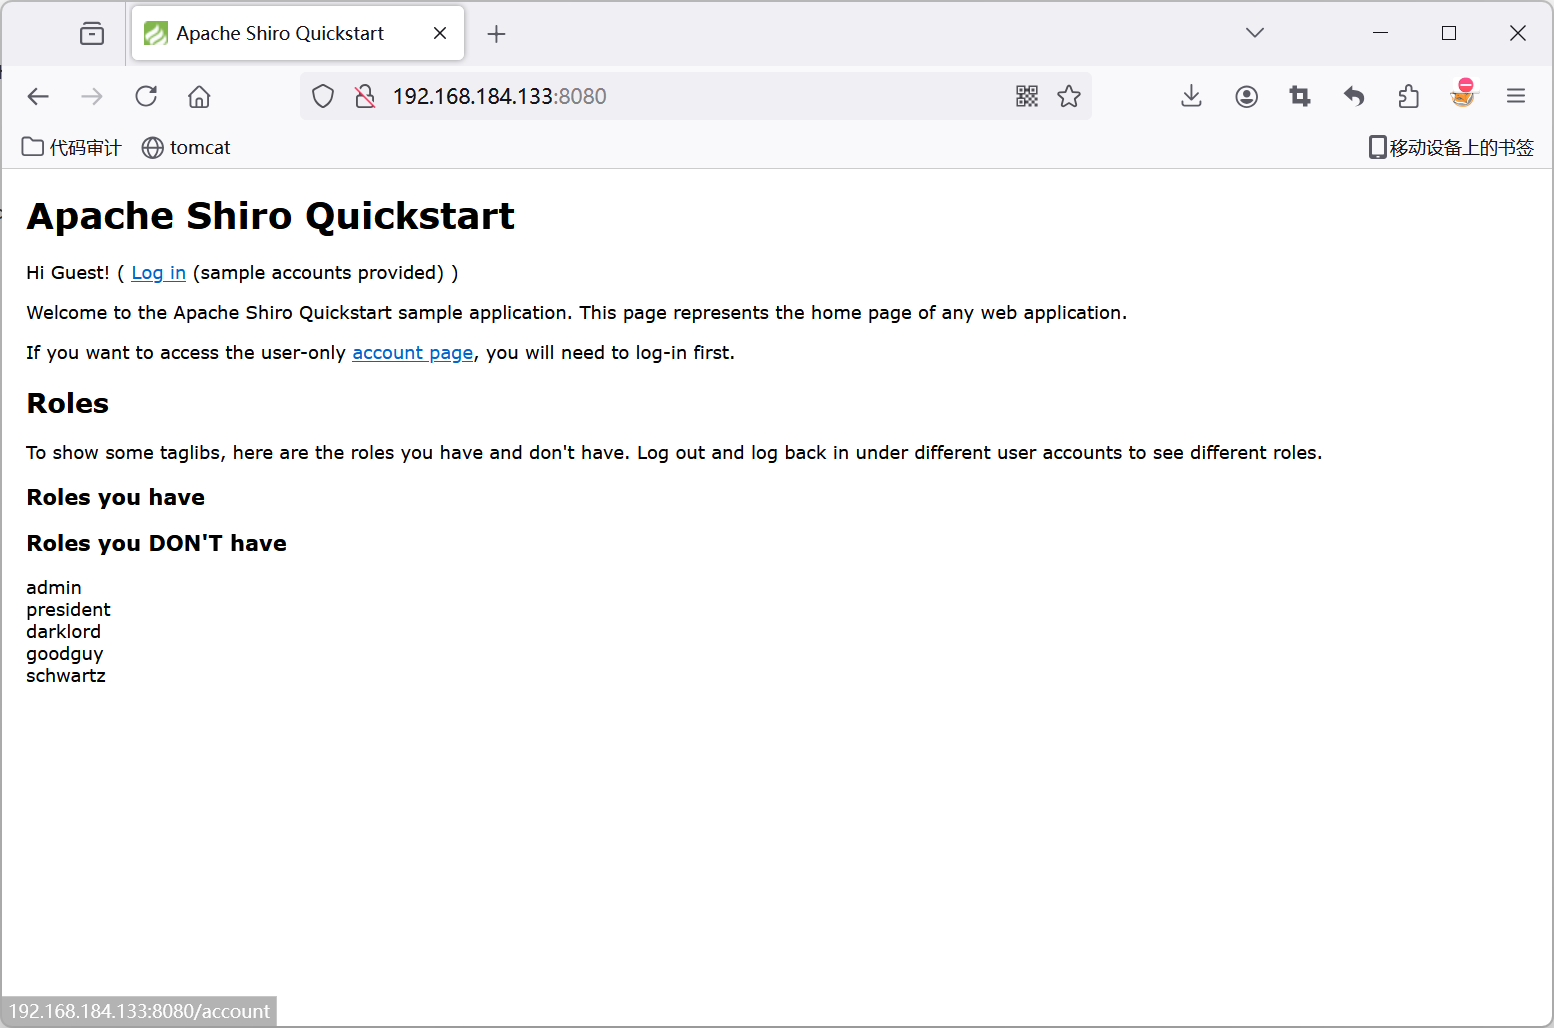Click the 'schwartz' role text
The width and height of the screenshot is (1554, 1028).
tap(66, 676)
